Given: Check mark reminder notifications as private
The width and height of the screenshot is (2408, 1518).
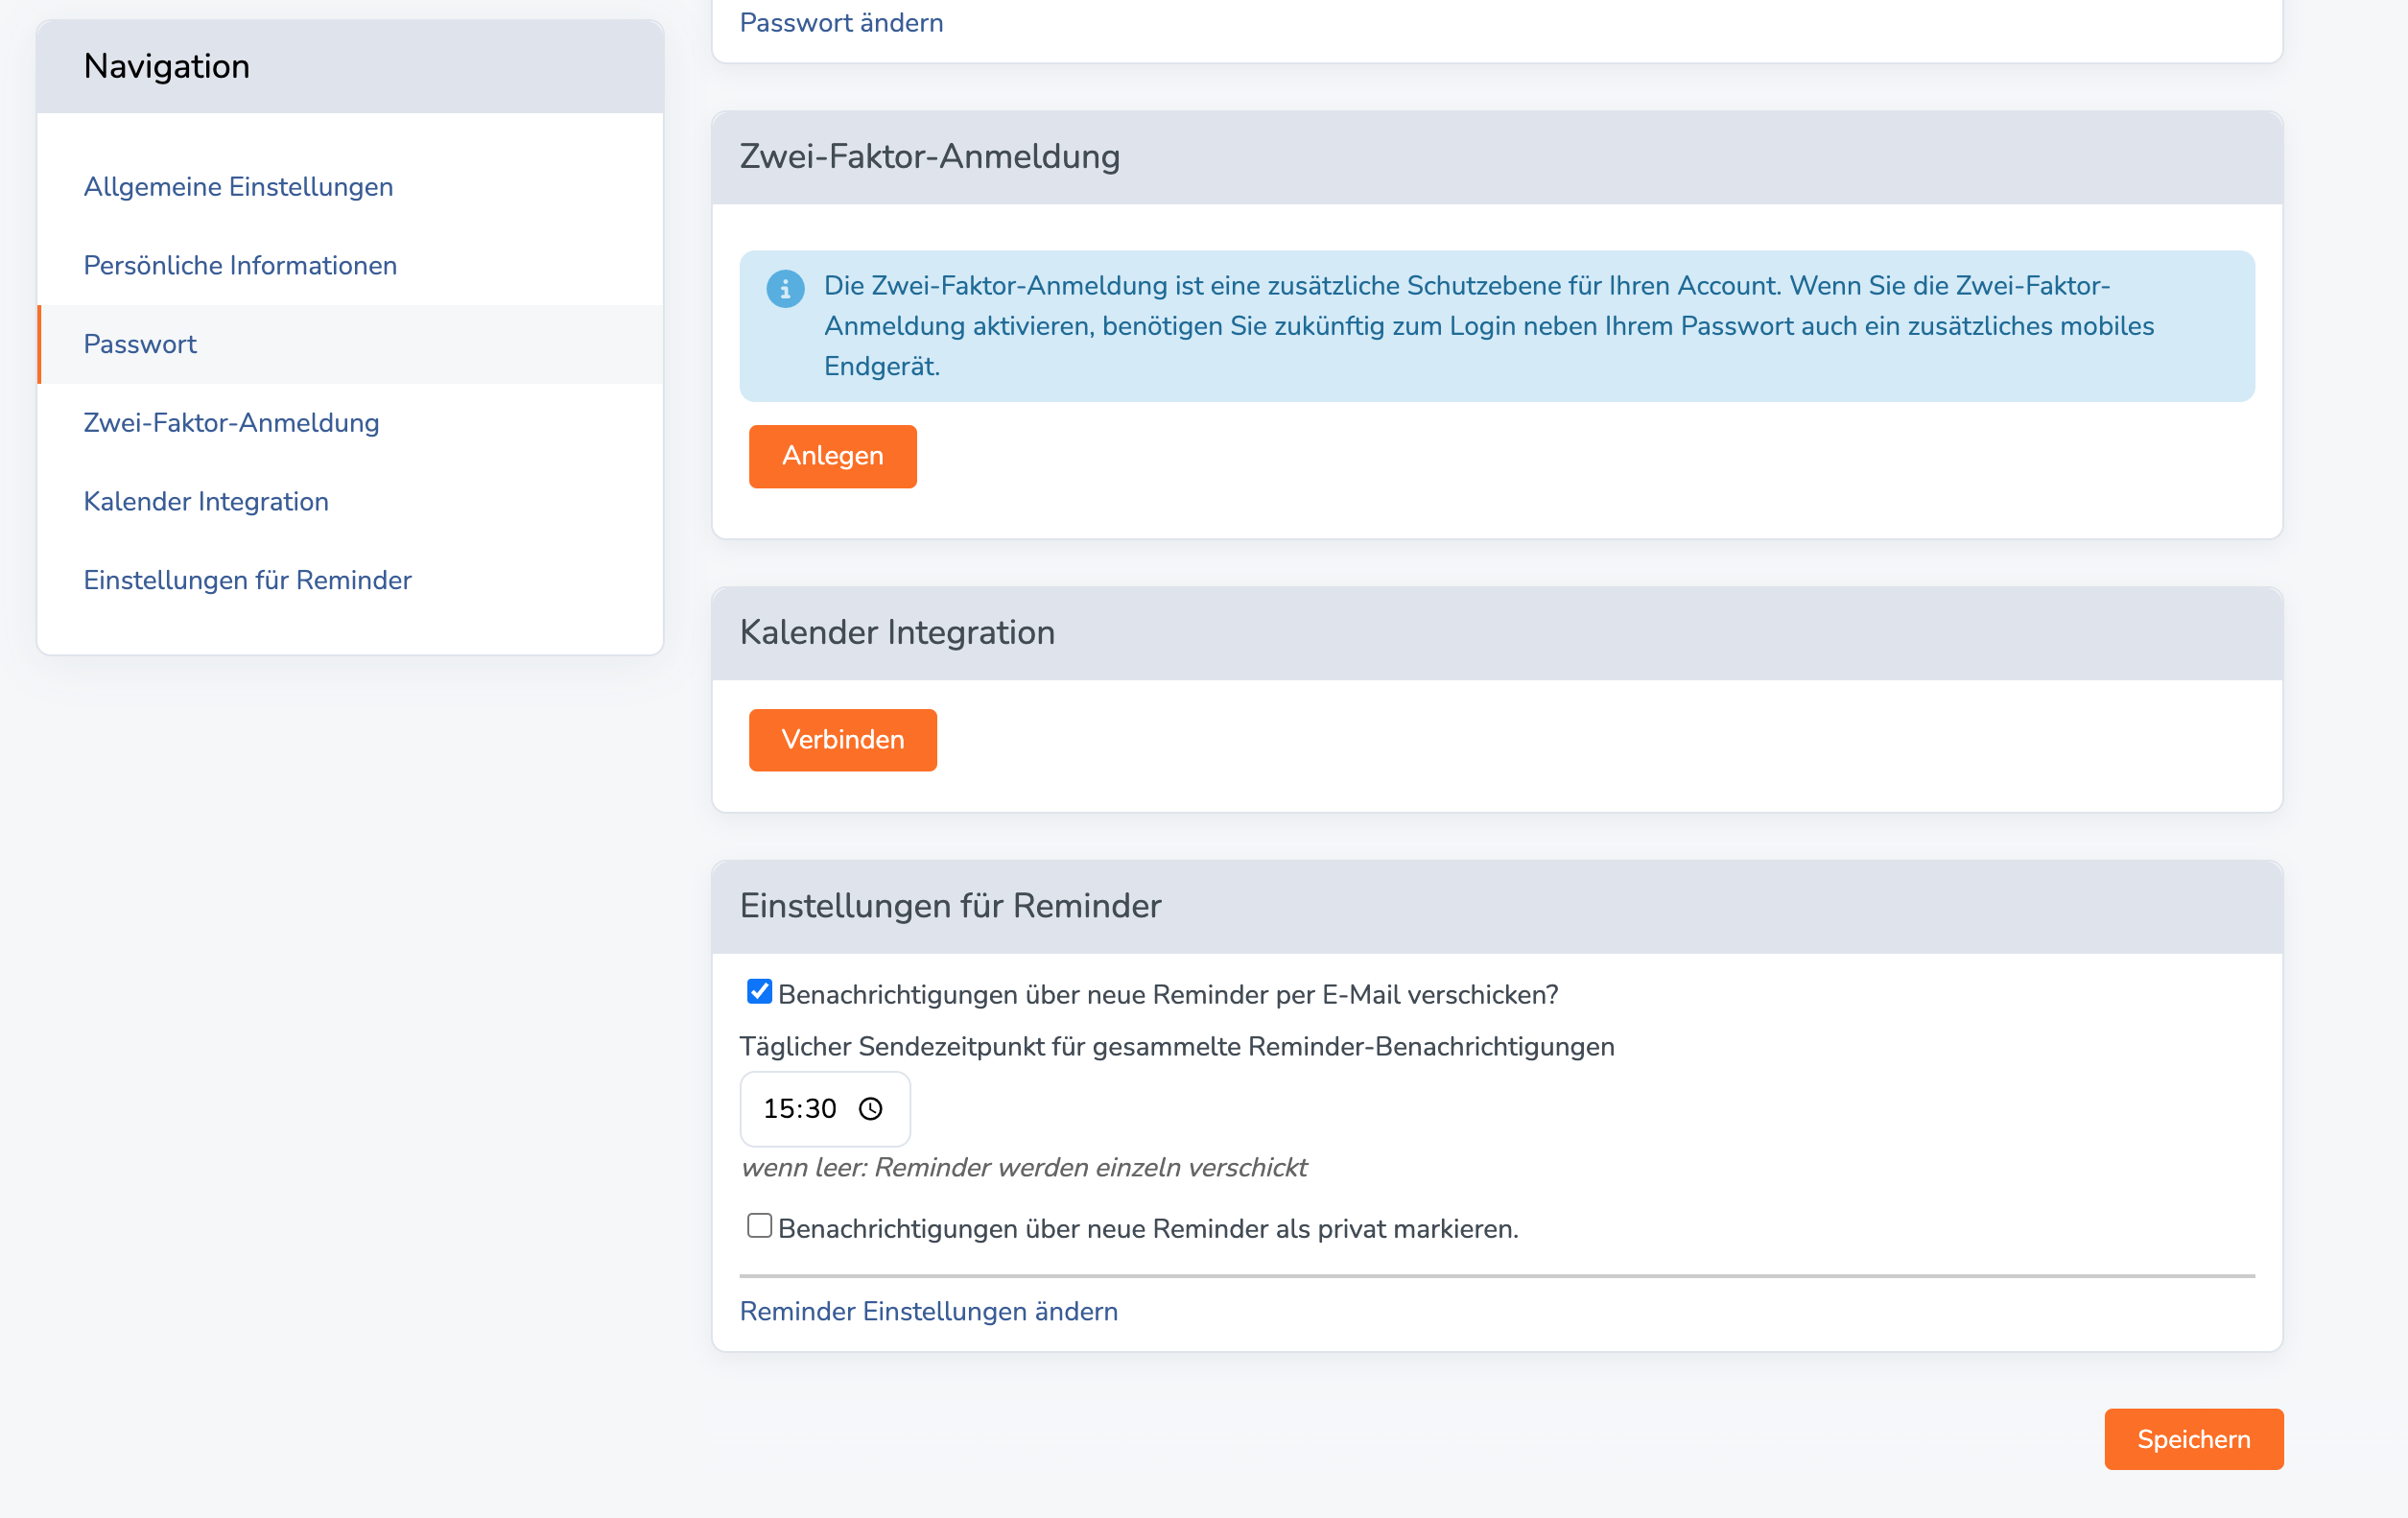Looking at the screenshot, I should coord(759,1226).
